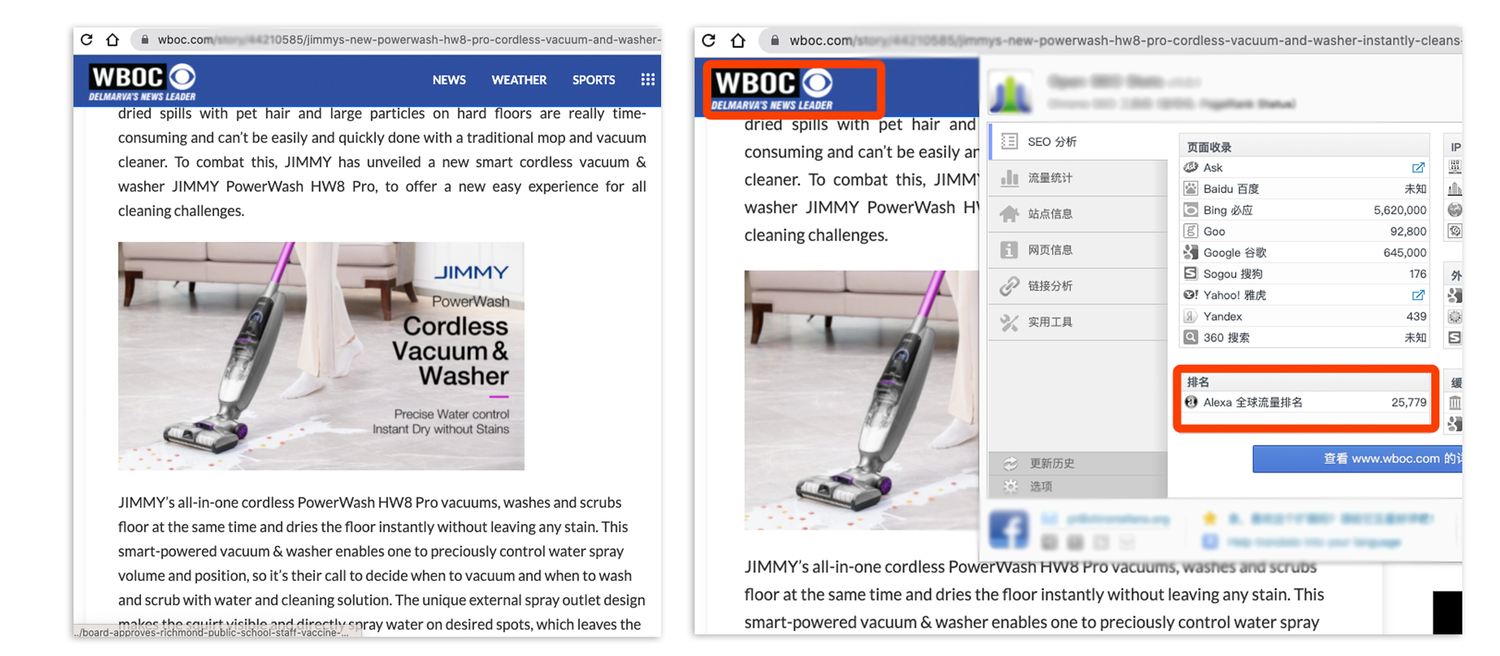The width and height of the screenshot is (1500, 656).
Task: Click the Alexa rank icon
Action: (x=1191, y=402)
